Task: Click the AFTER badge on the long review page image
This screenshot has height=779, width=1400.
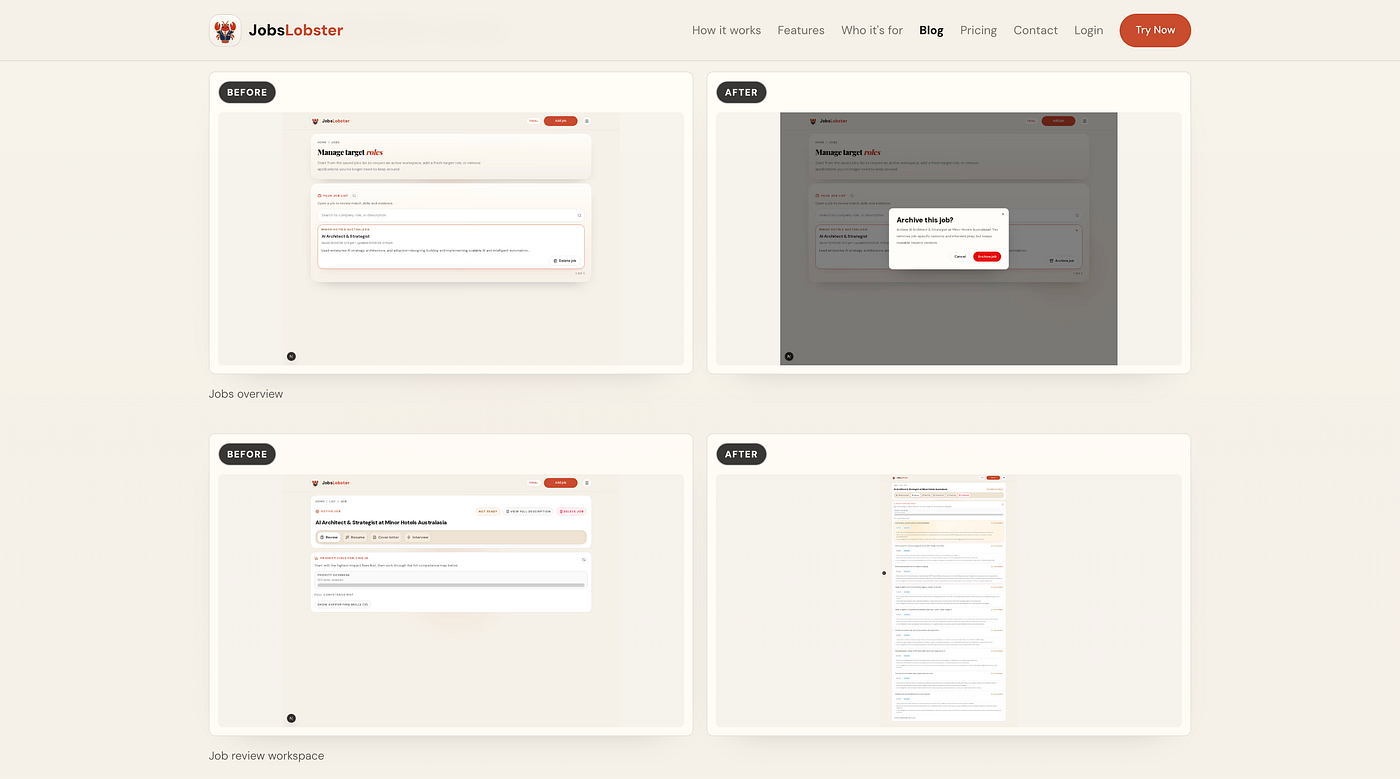Action: (x=741, y=454)
